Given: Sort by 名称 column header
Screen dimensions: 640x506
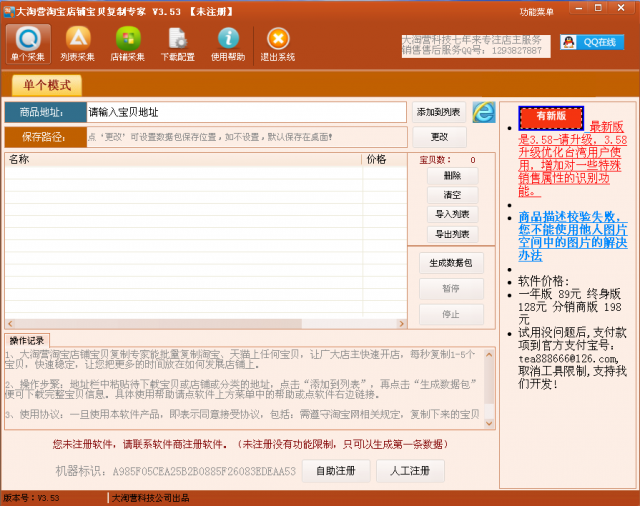Looking at the screenshot, I should point(183,160).
